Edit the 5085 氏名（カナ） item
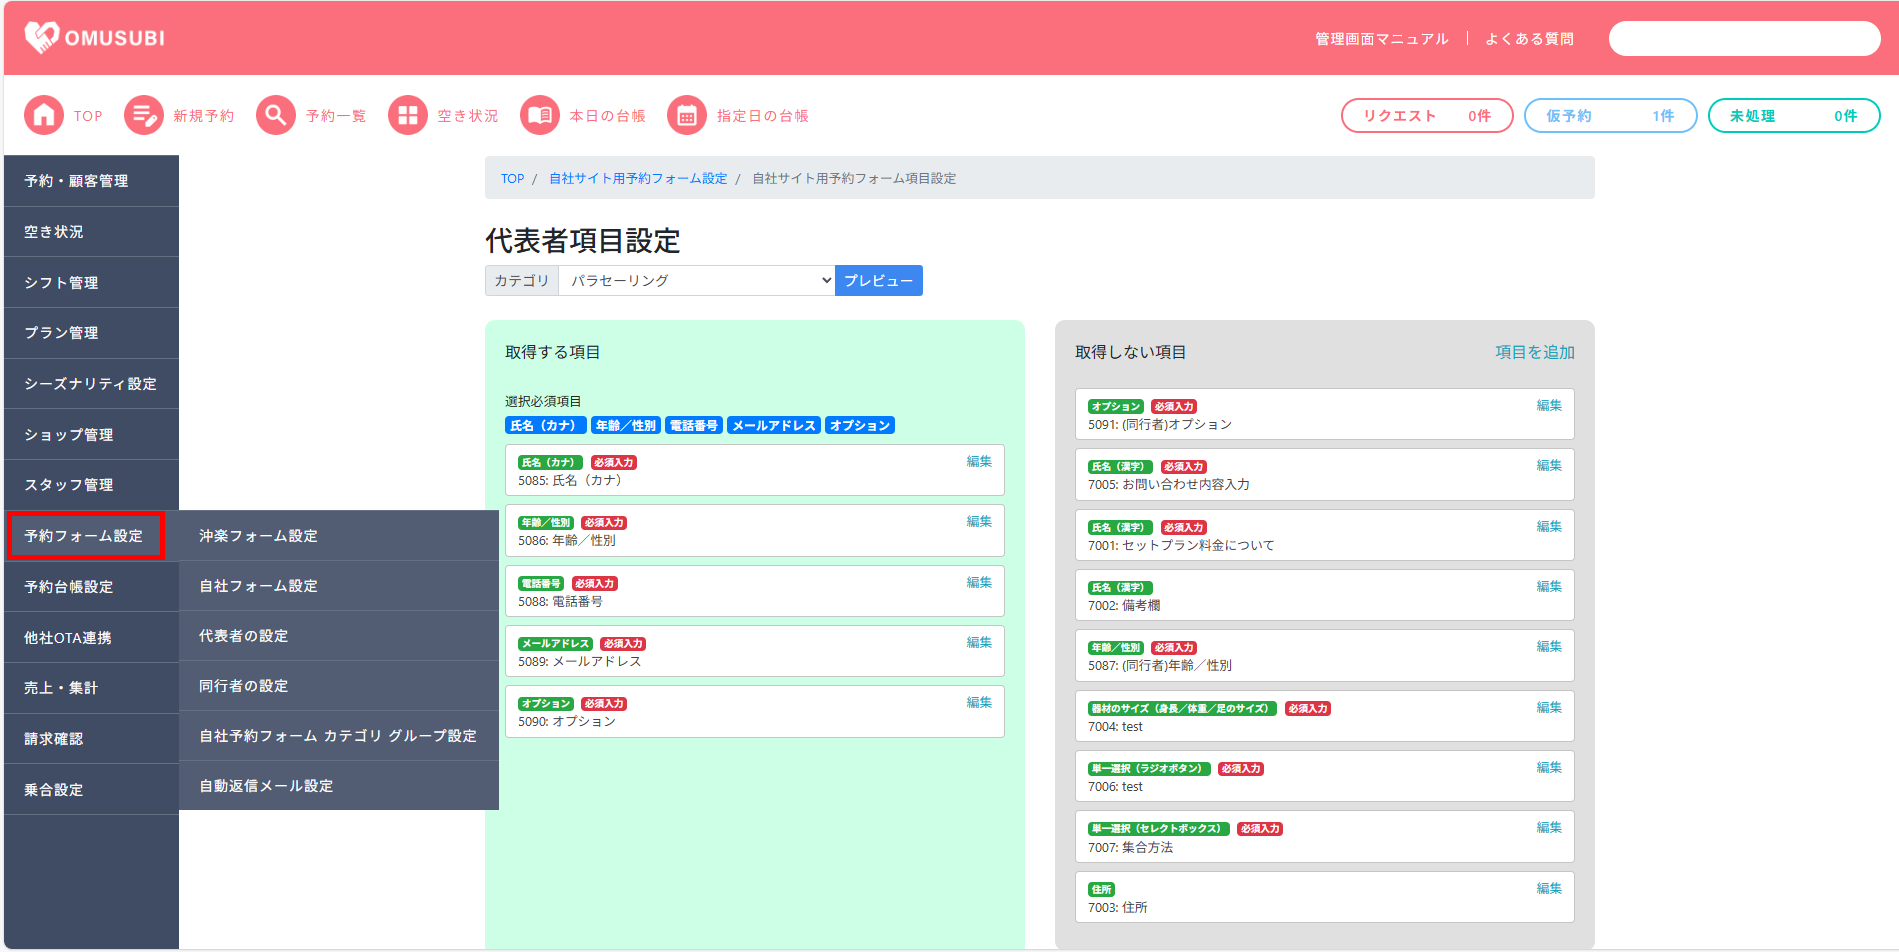Screen dimensions: 1899x952 coord(978,462)
